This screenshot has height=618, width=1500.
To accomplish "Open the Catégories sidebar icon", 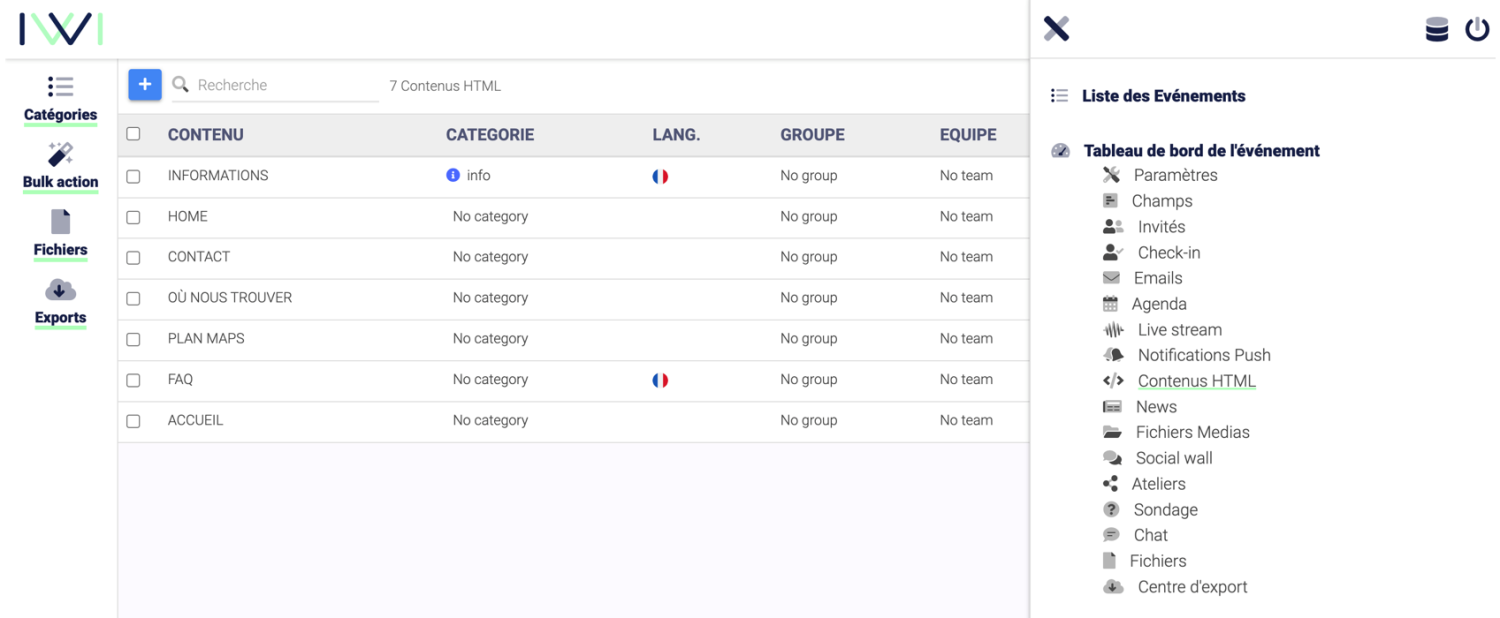I will pyautogui.click(x=60, y=87).
